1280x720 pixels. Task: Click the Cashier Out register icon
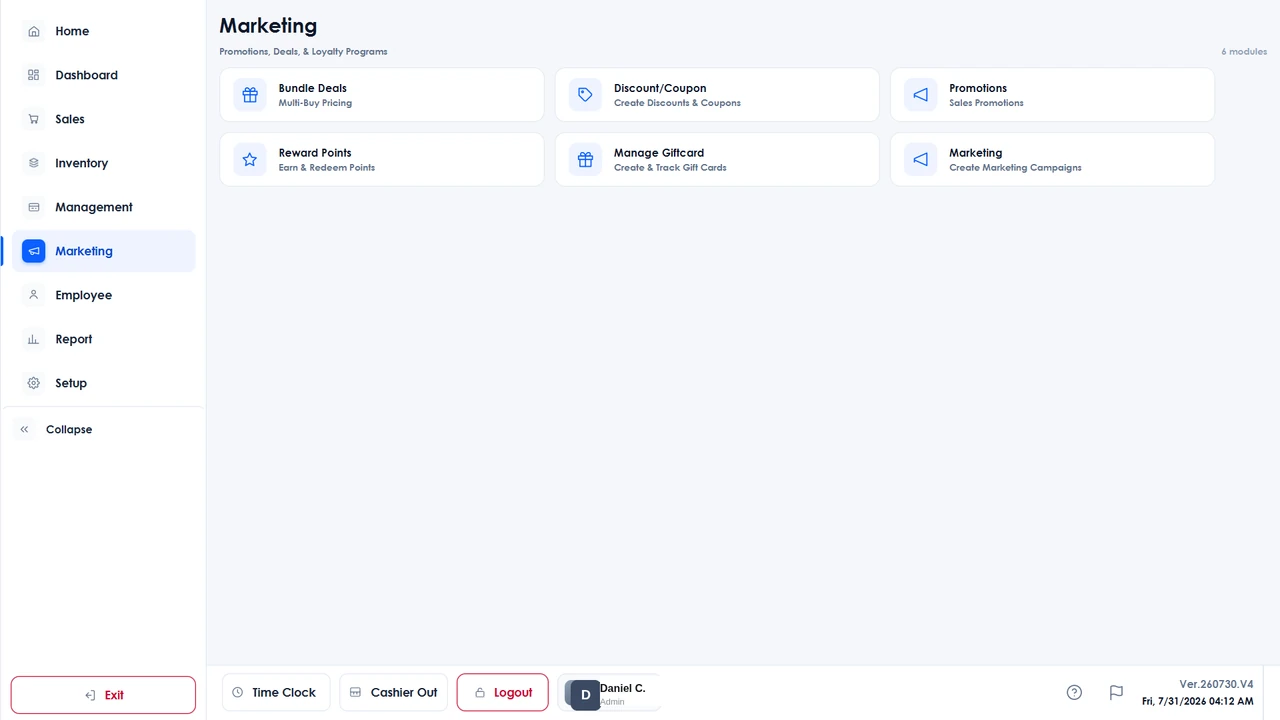[x=355, y=692]
